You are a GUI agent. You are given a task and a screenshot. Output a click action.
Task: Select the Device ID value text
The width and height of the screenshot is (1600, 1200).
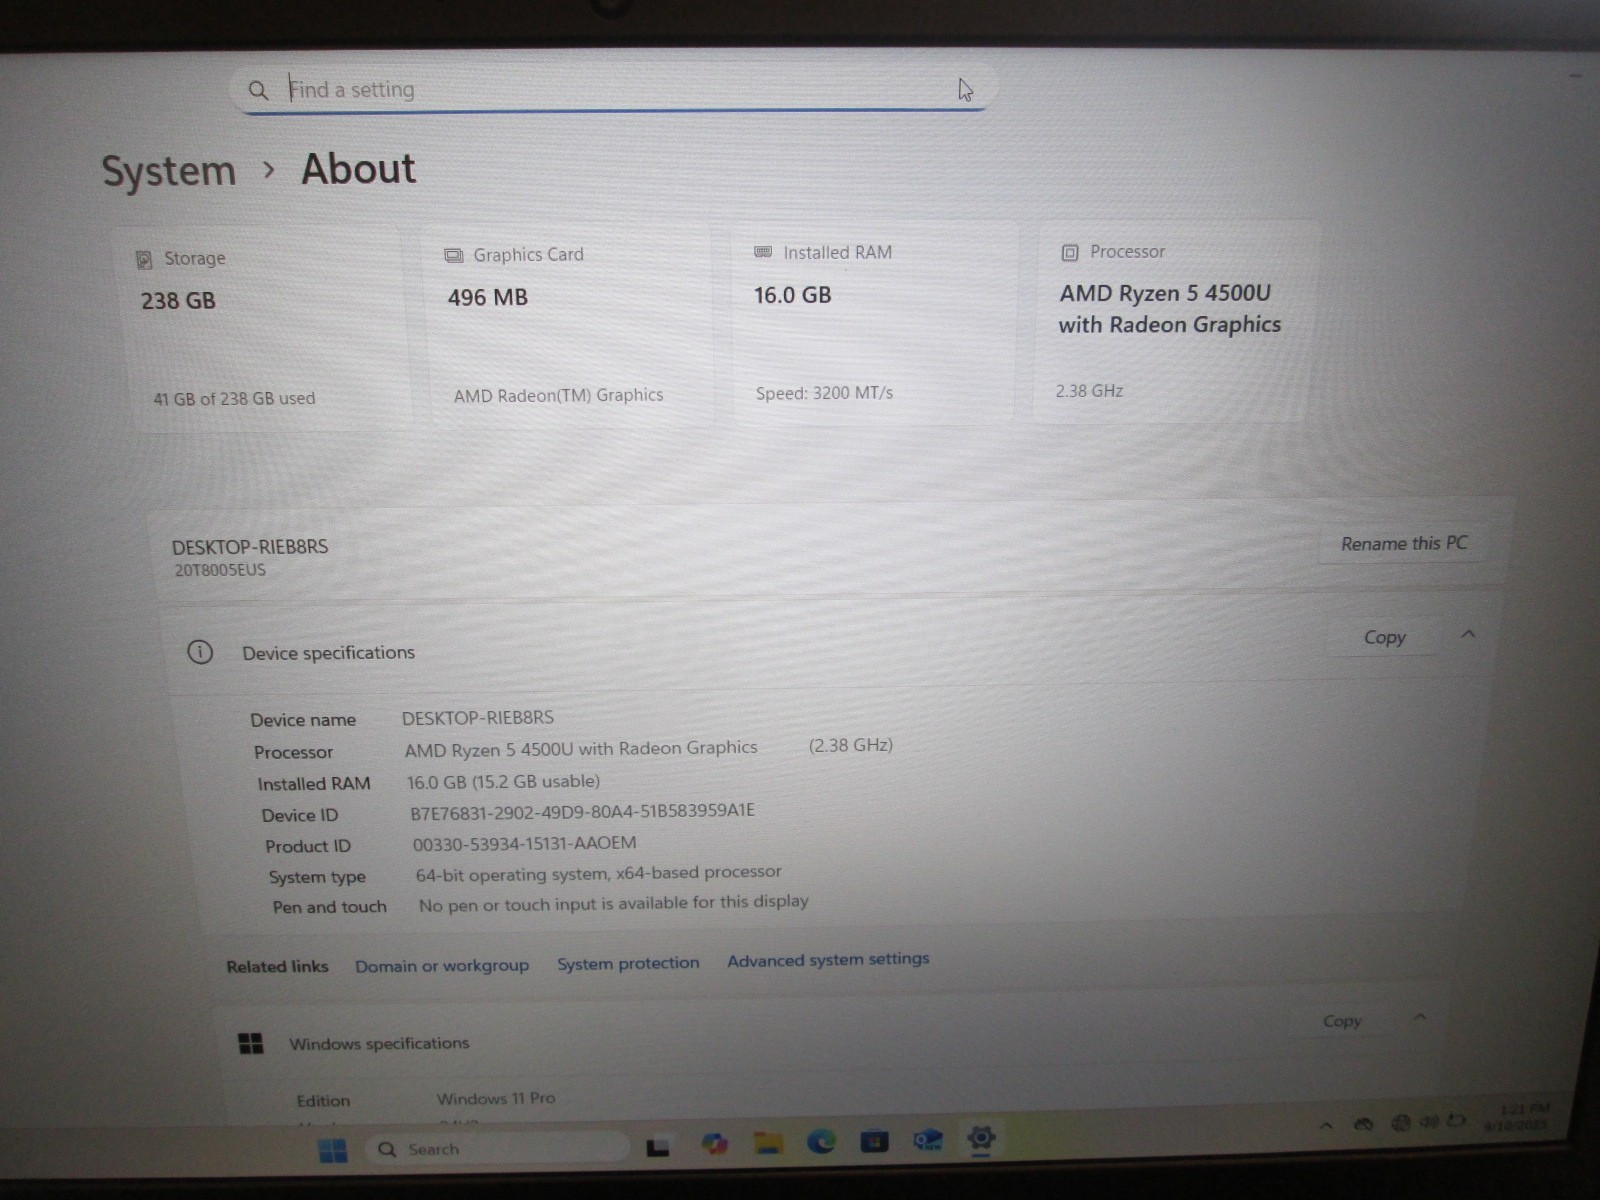pos(582,812)
